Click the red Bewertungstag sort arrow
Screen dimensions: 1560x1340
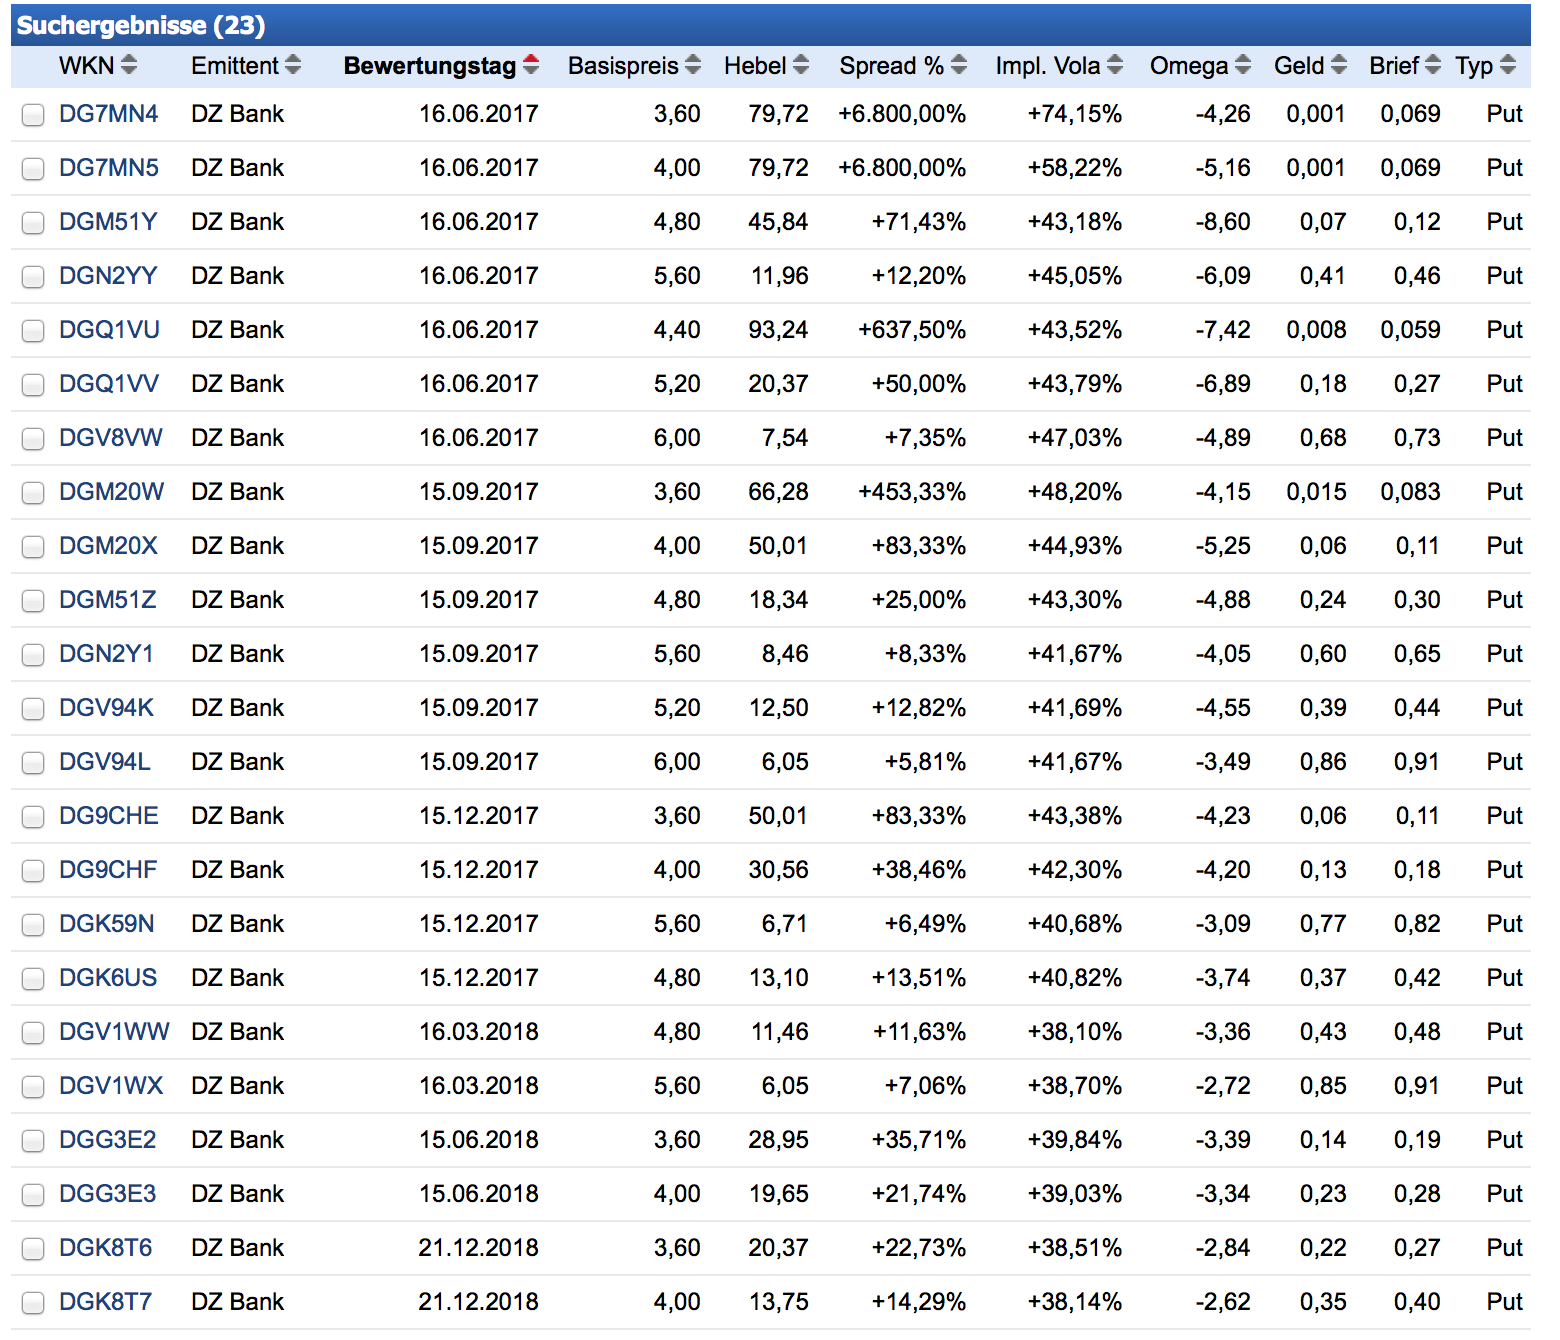pyautogui.click(x=531, y=65)
